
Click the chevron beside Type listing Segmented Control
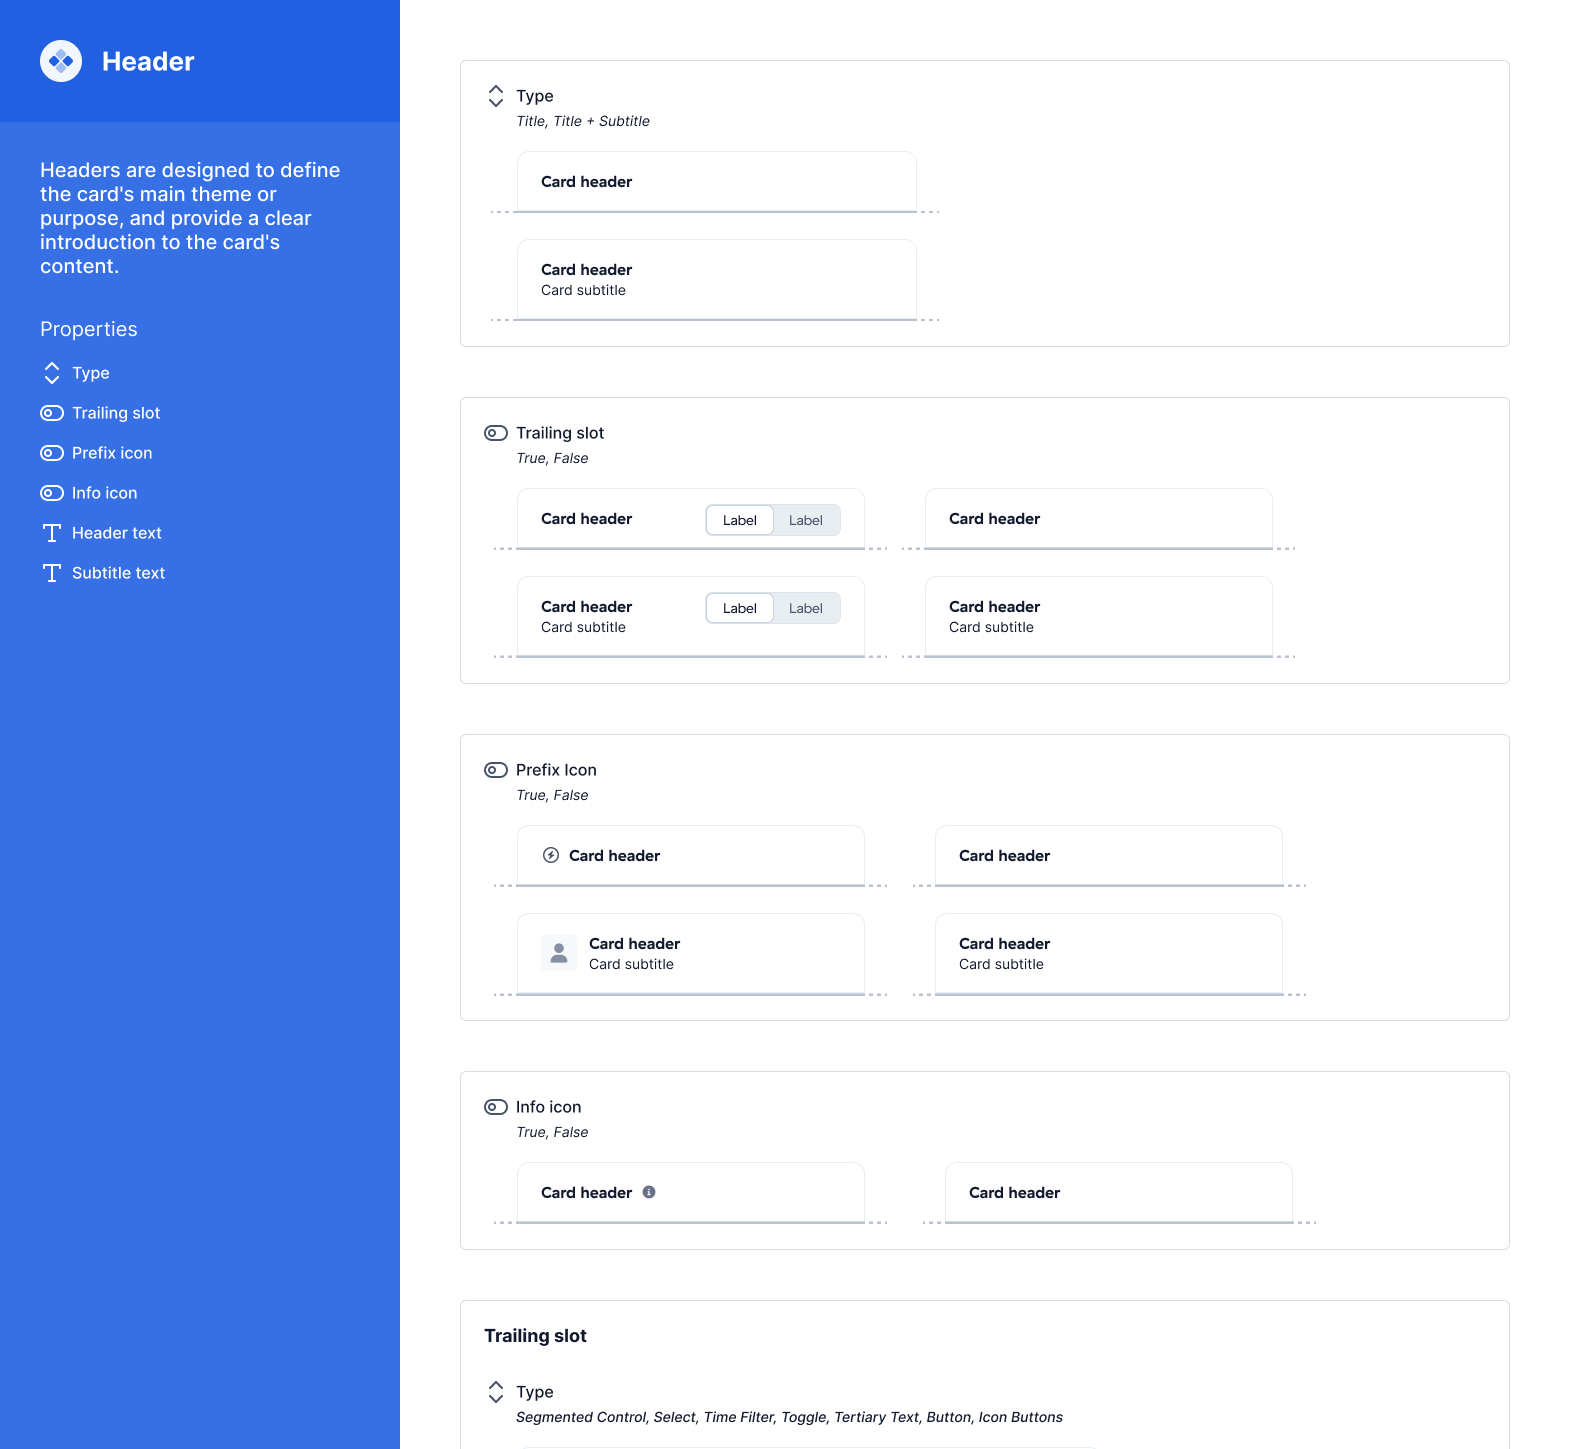tap(496, 1392)
